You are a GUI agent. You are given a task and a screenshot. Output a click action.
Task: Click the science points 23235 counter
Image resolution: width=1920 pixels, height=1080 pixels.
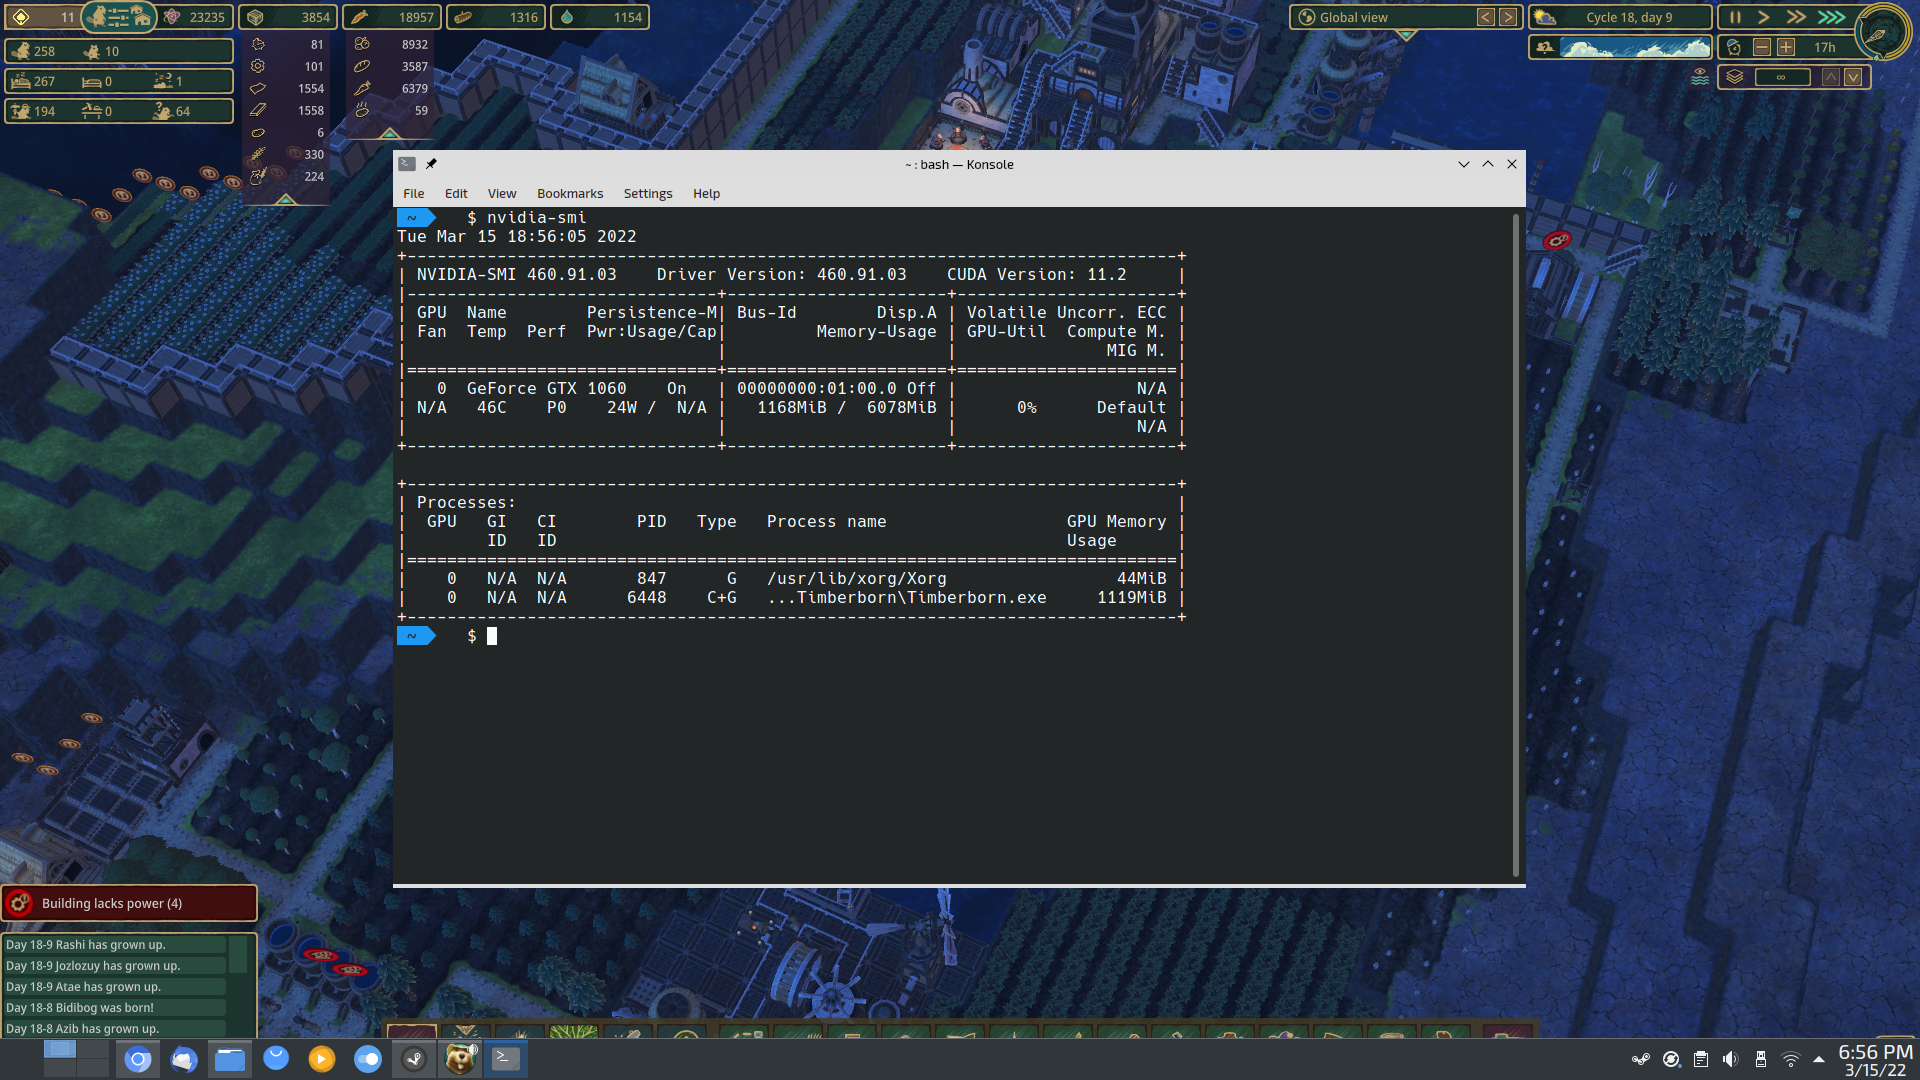tap(195, 17)
